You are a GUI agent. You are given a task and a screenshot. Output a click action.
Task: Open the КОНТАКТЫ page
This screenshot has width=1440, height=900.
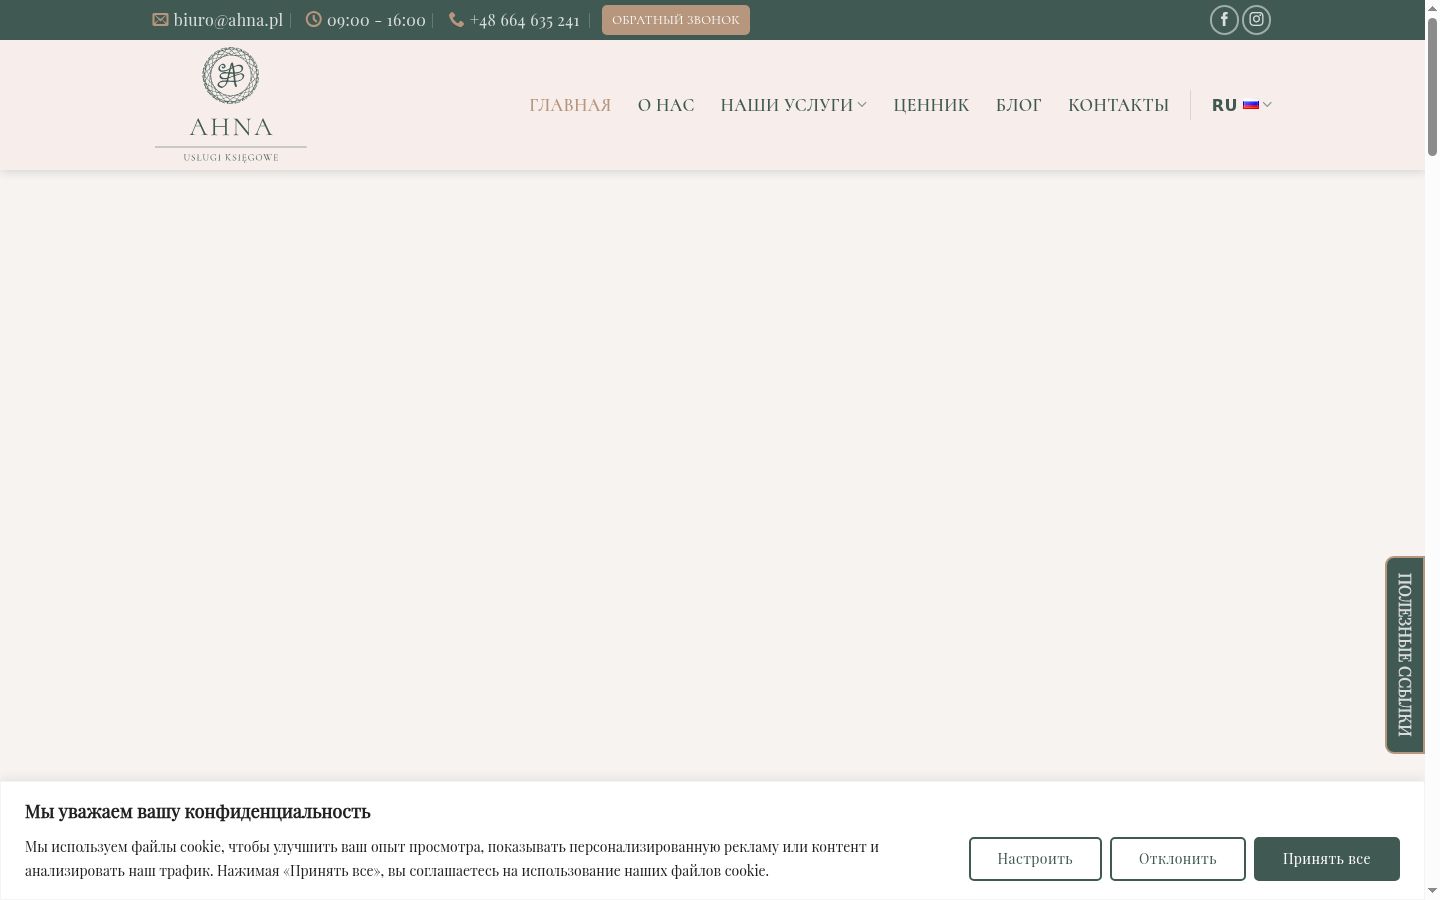tap(1118, 105)
